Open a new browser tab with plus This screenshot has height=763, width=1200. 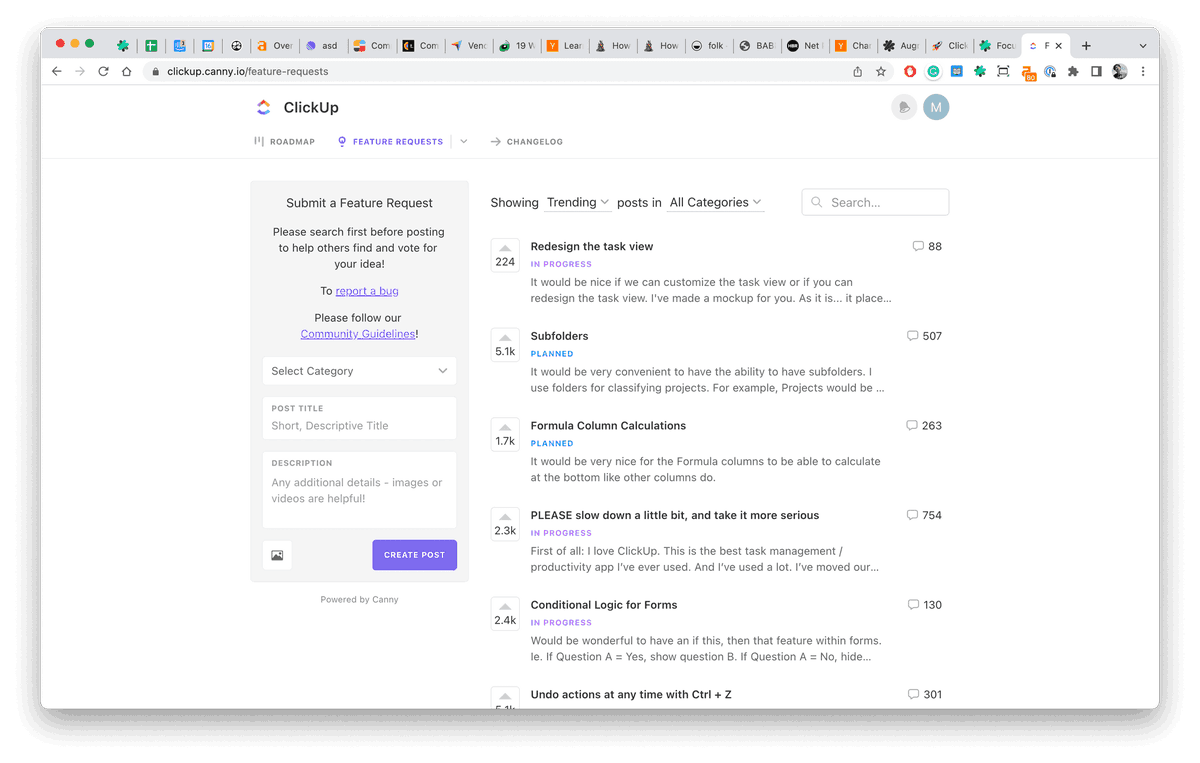1086,46
